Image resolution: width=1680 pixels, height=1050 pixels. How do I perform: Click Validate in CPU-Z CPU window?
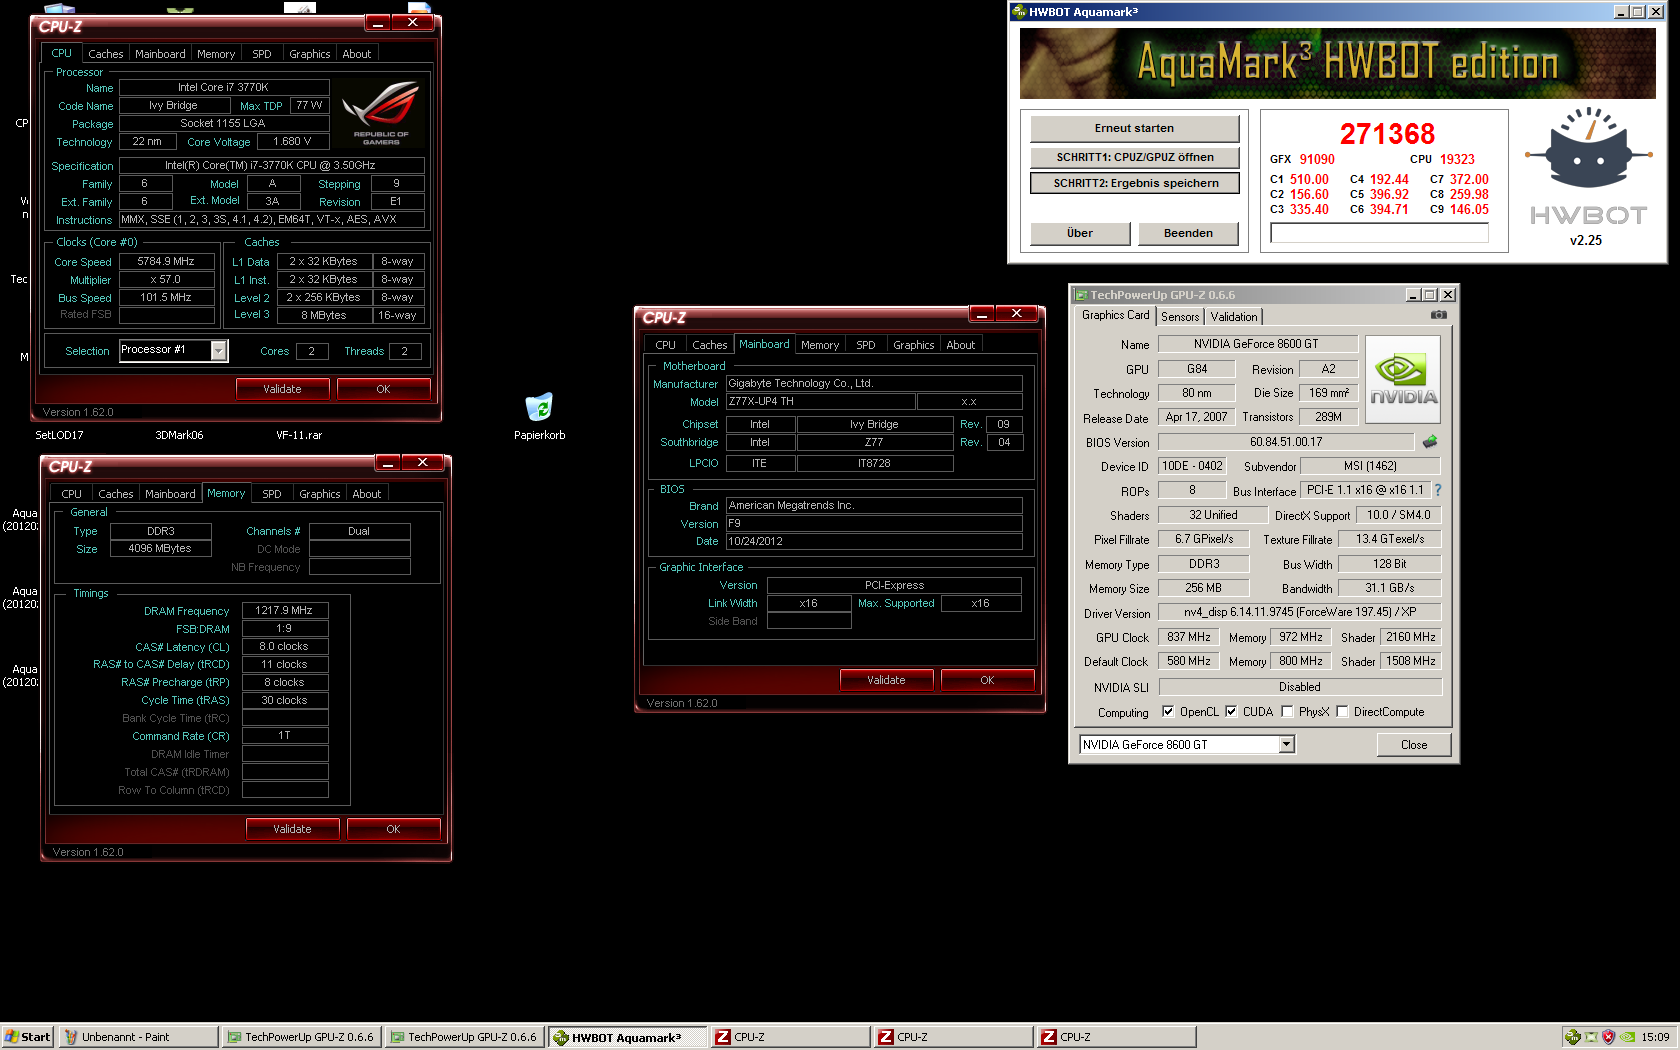pyautogui.click(x=282, y=389)
